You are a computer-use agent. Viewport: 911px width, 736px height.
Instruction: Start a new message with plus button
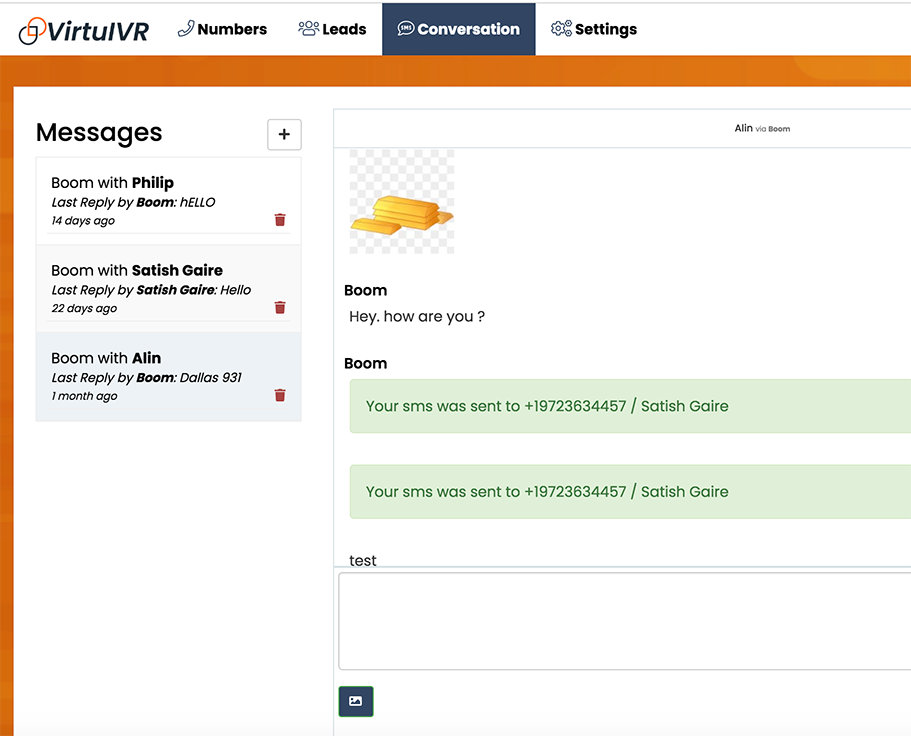[x=284, y=134]
